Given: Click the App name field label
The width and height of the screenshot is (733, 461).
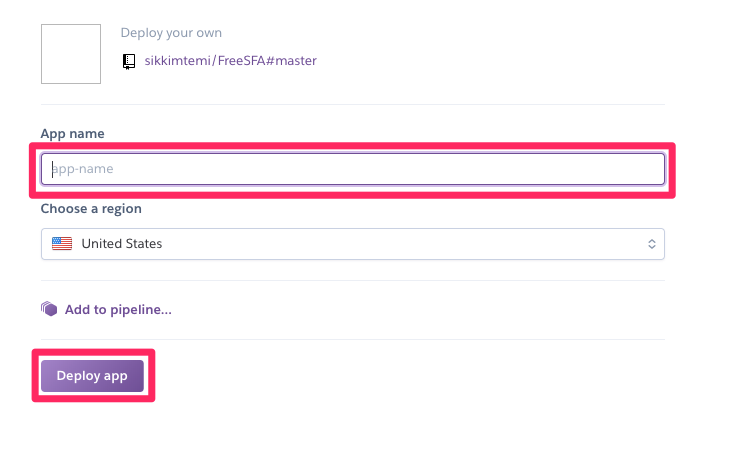Looking at the screenshot, I should coord(72,133).
